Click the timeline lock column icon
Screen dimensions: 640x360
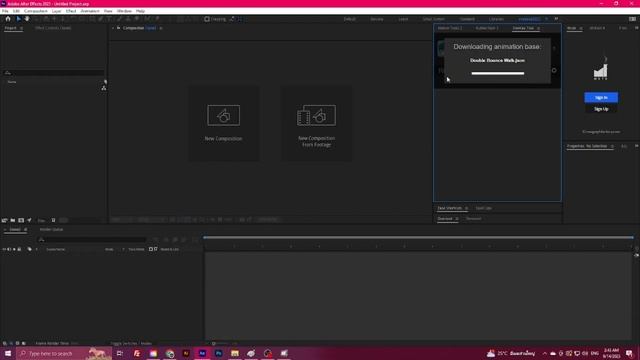(19, 249)
